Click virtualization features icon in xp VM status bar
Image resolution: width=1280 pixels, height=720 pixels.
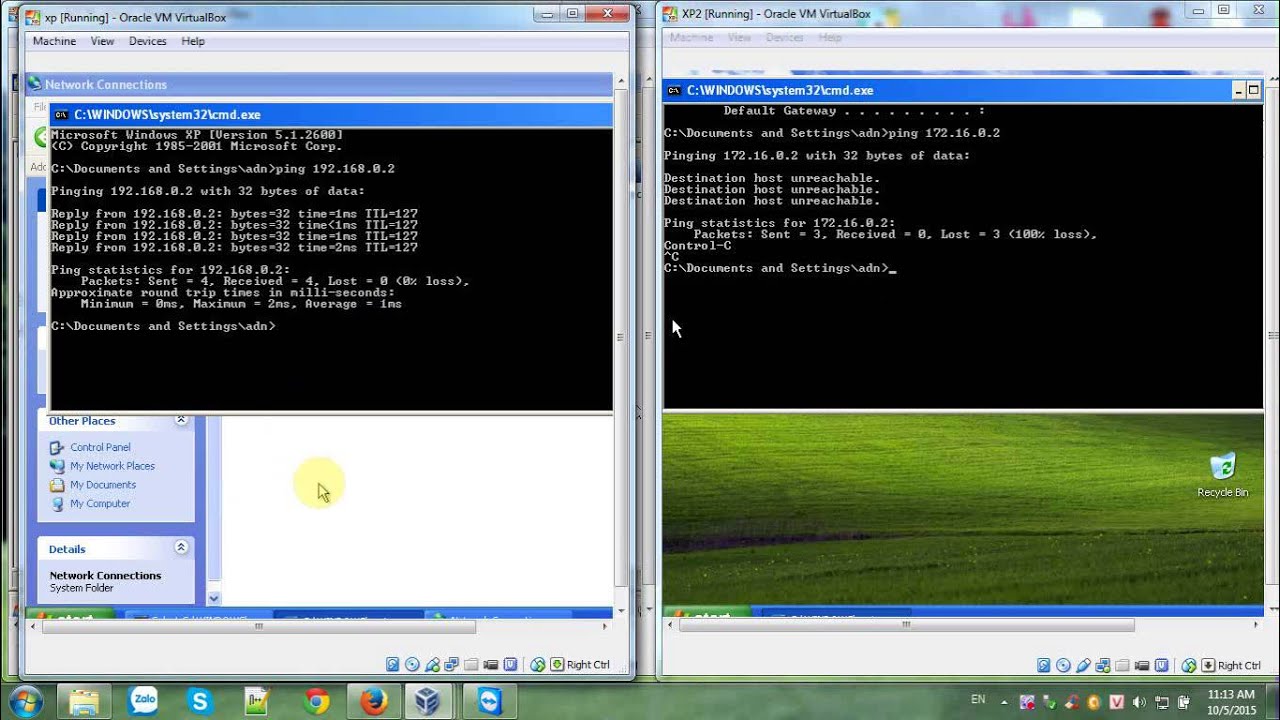[510, 665]
